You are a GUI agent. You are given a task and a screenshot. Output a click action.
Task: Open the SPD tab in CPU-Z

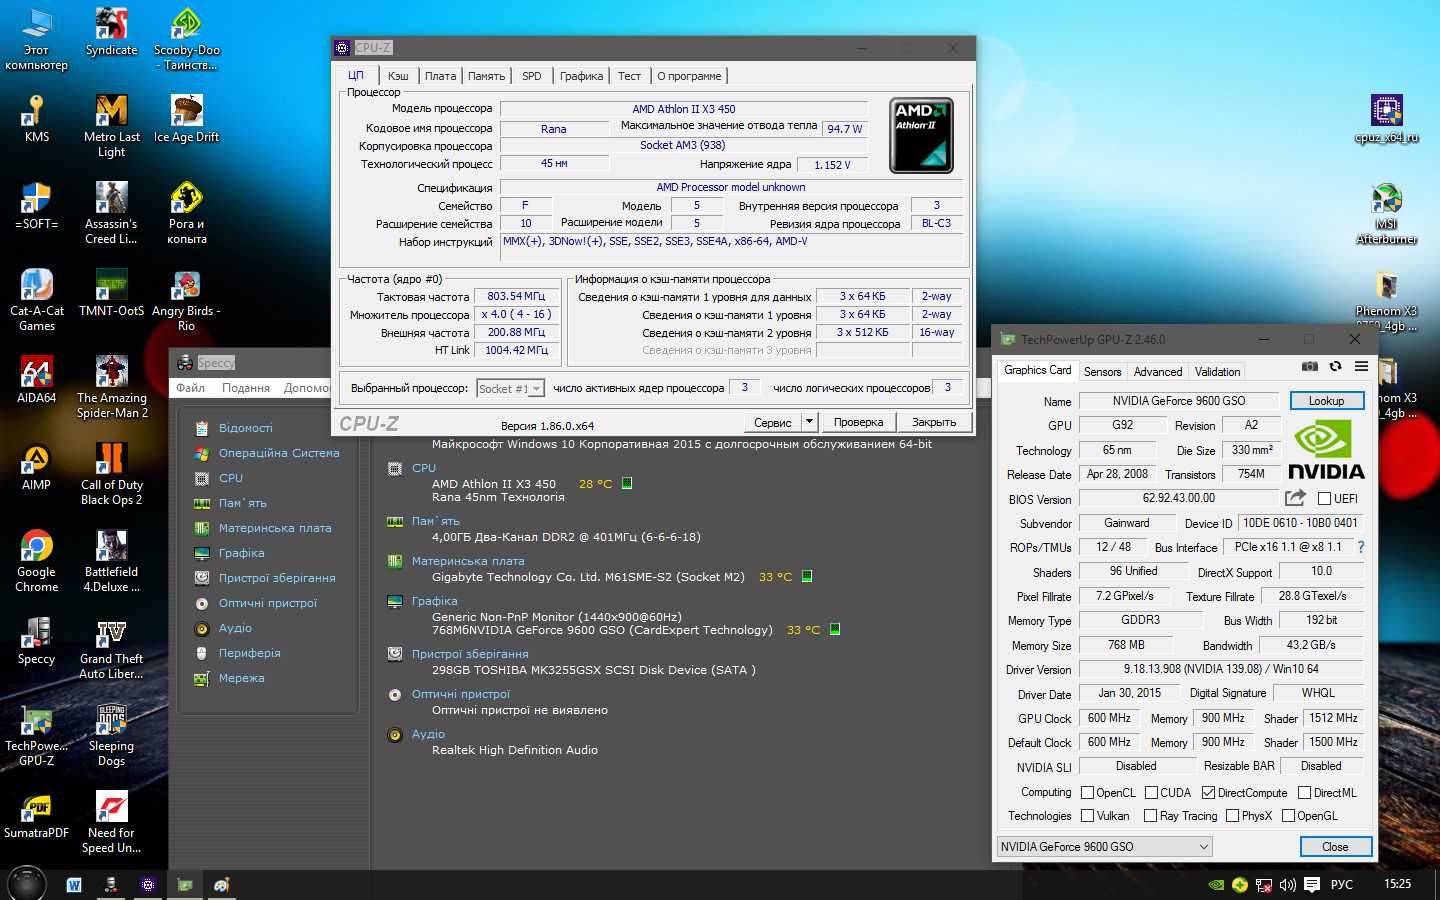532,76
